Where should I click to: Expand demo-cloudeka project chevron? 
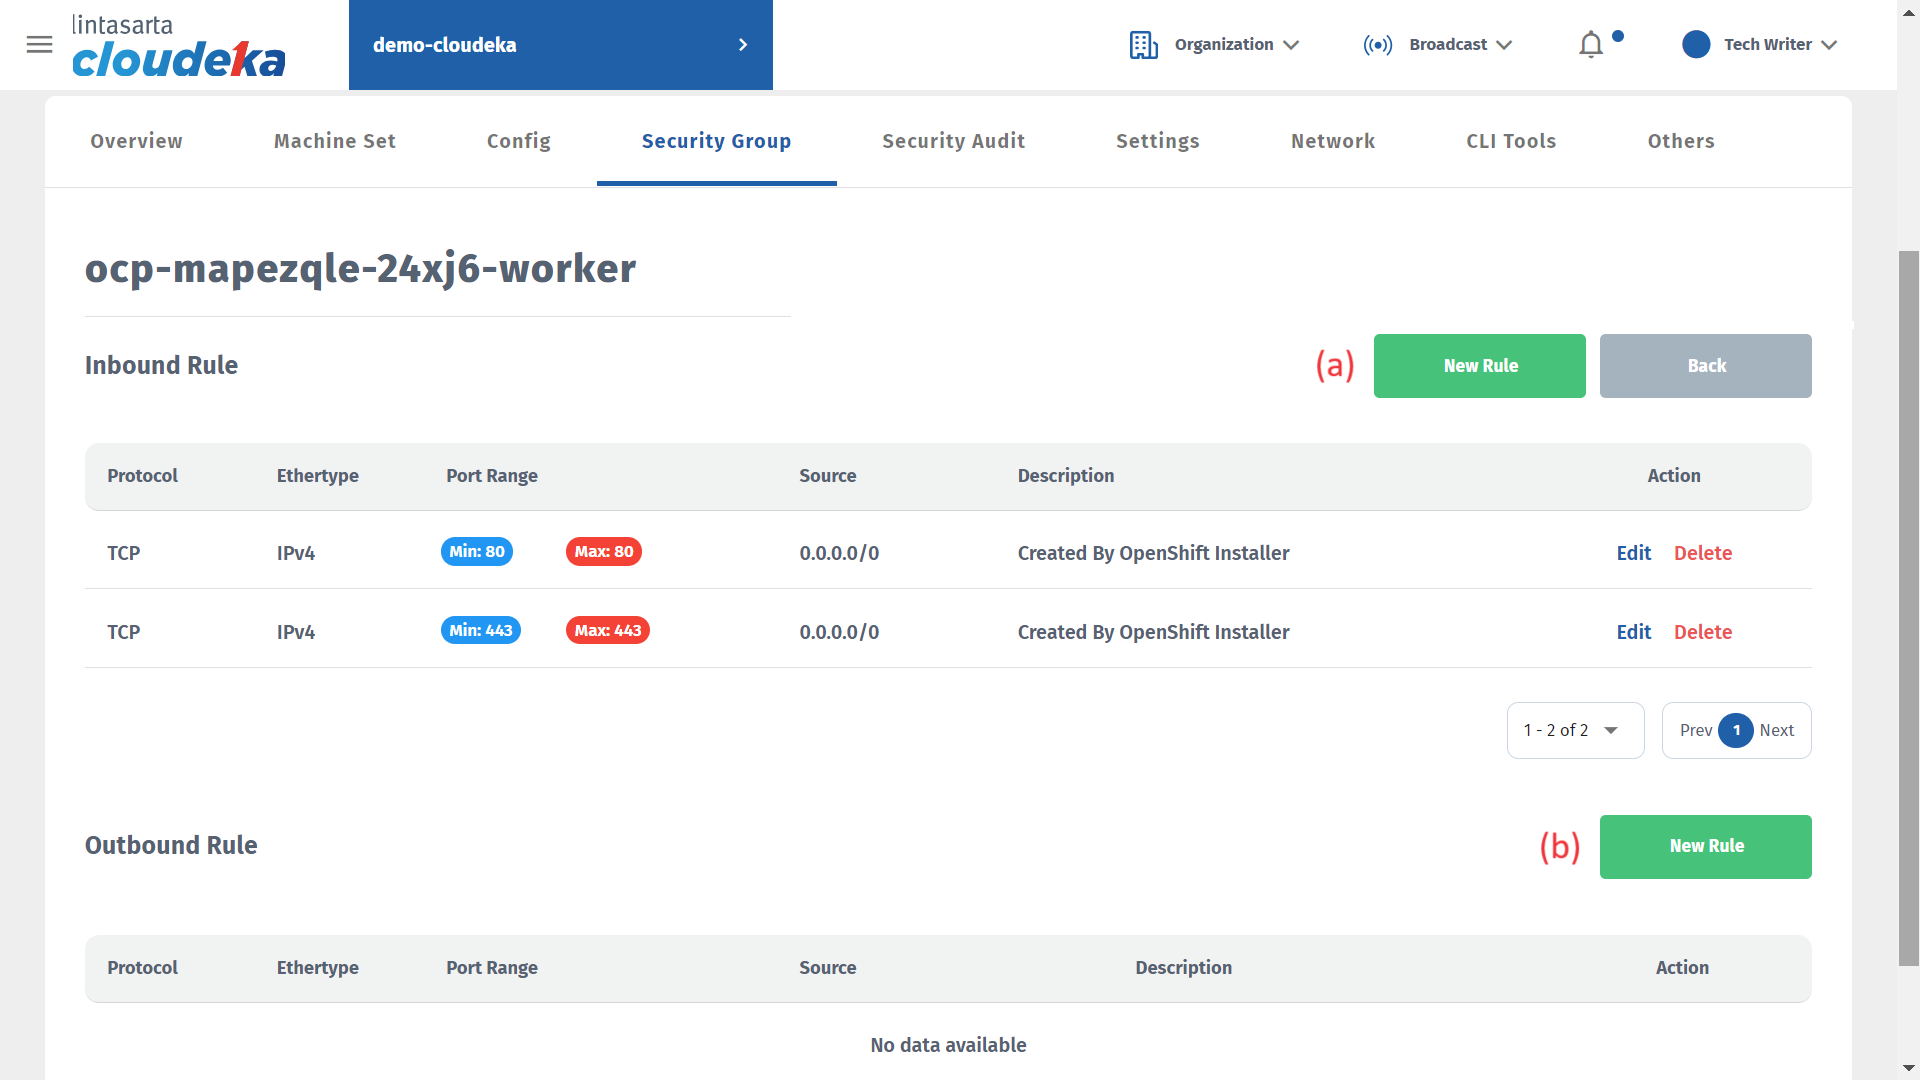pos(742,45)
